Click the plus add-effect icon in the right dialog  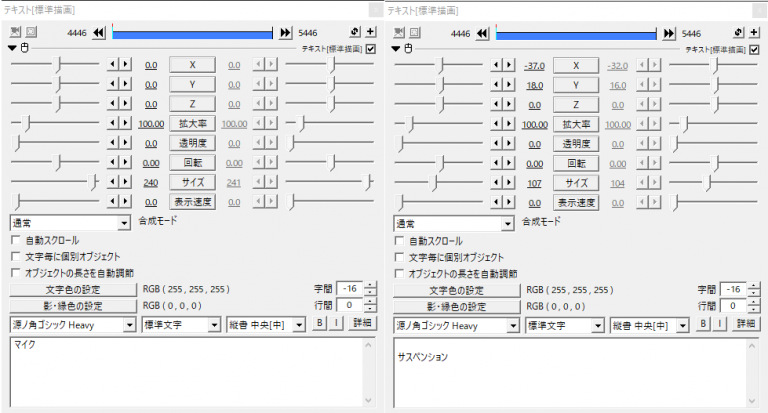(x=755, y=33)
